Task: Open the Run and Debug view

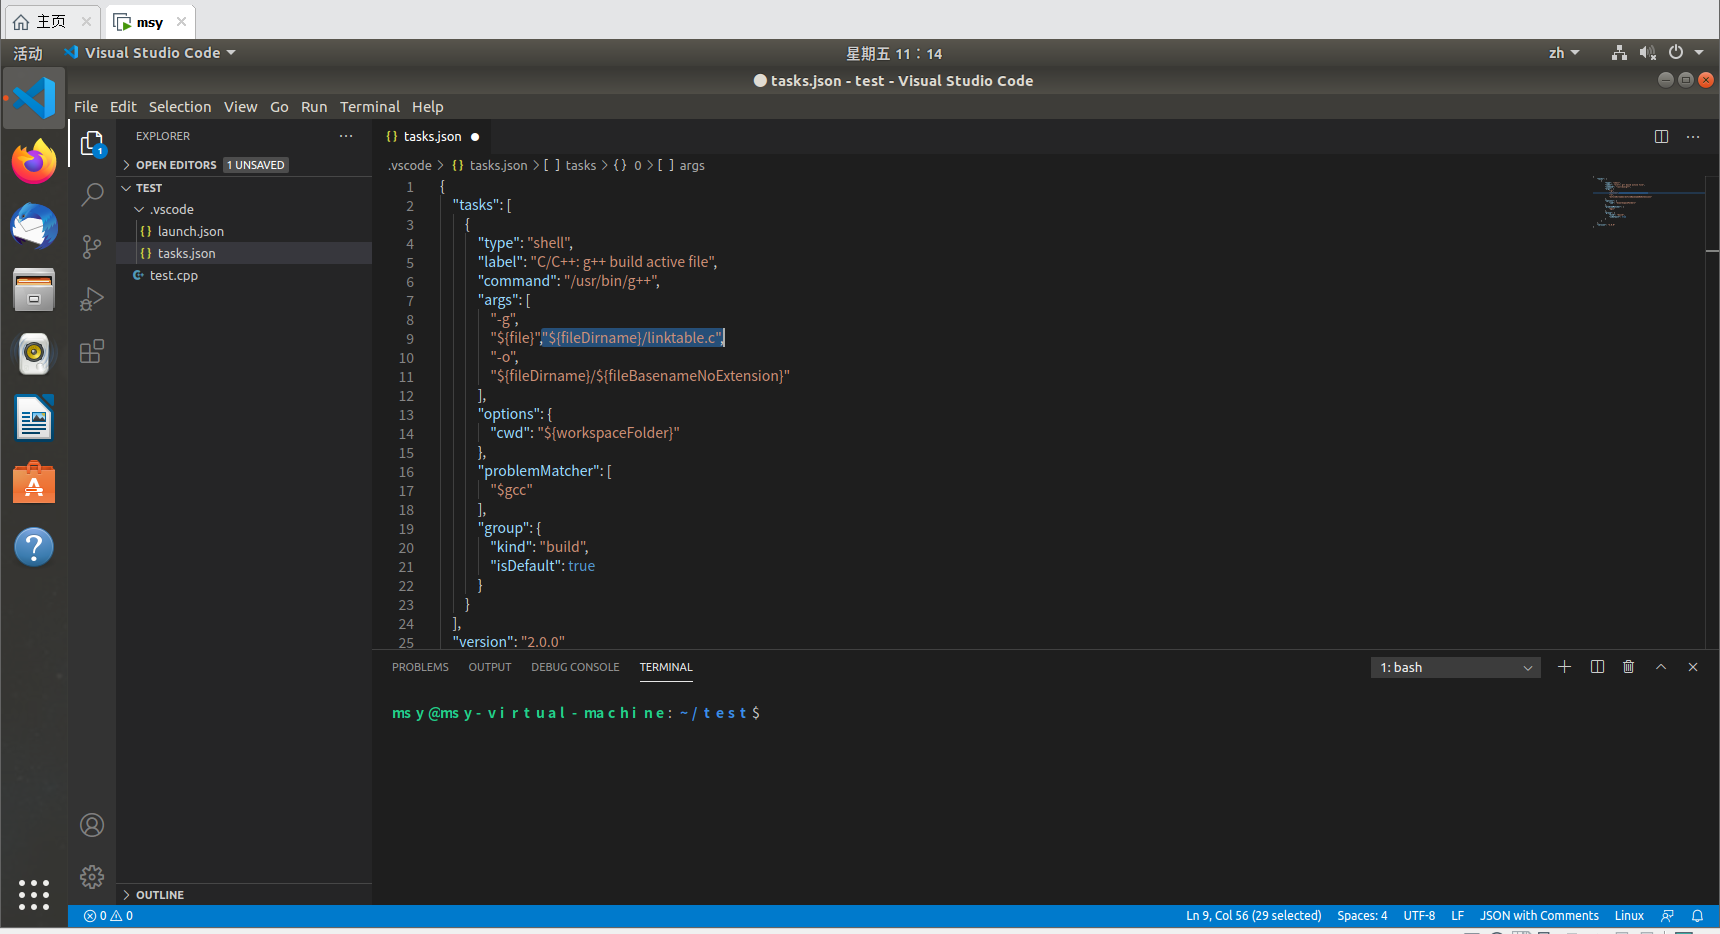Action: click(x=92, y=299)
